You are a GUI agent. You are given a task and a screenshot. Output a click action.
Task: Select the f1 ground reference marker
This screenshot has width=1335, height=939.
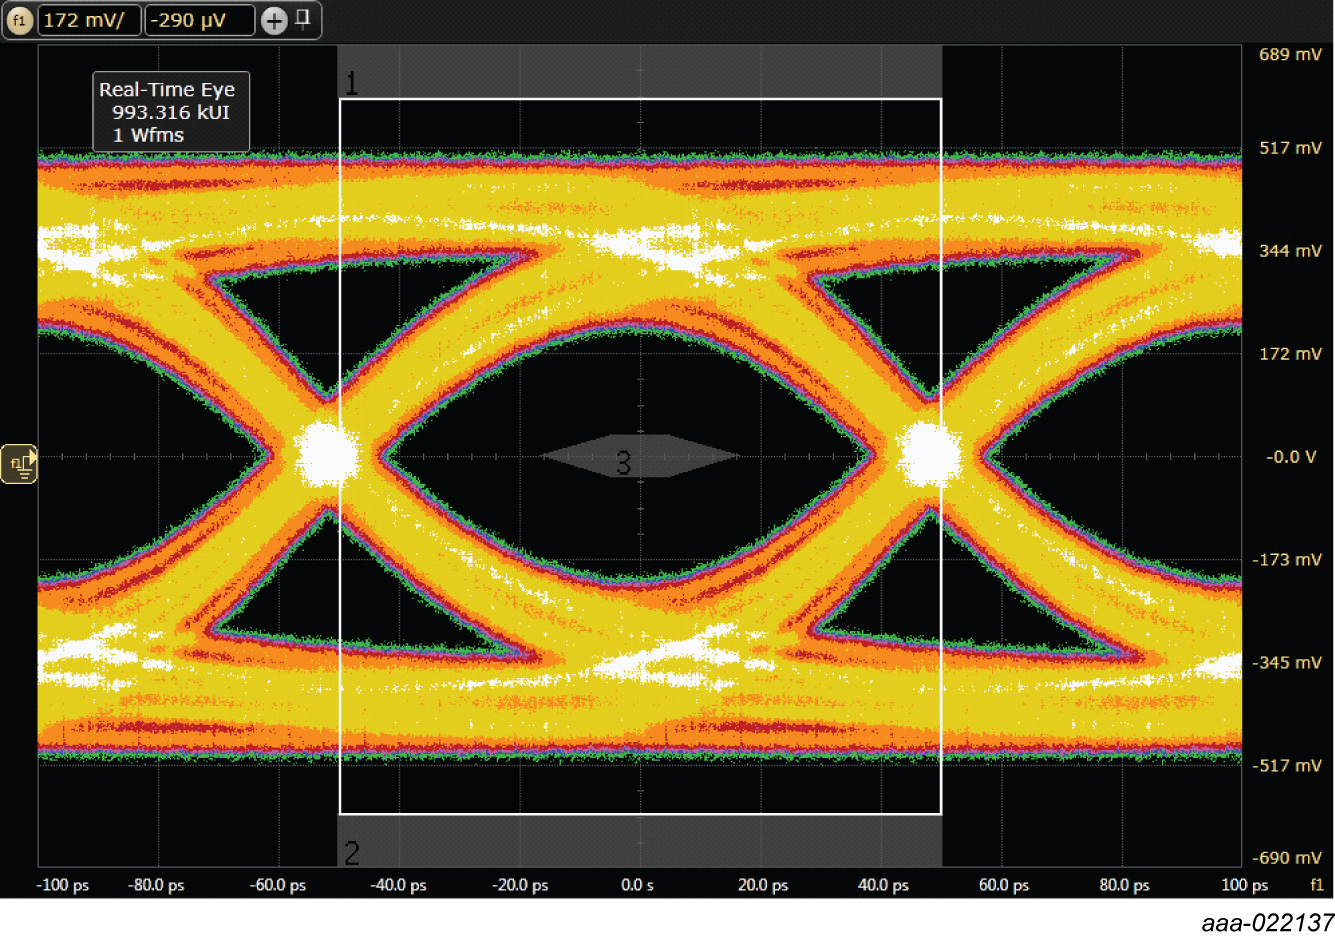tap(19, 464)
